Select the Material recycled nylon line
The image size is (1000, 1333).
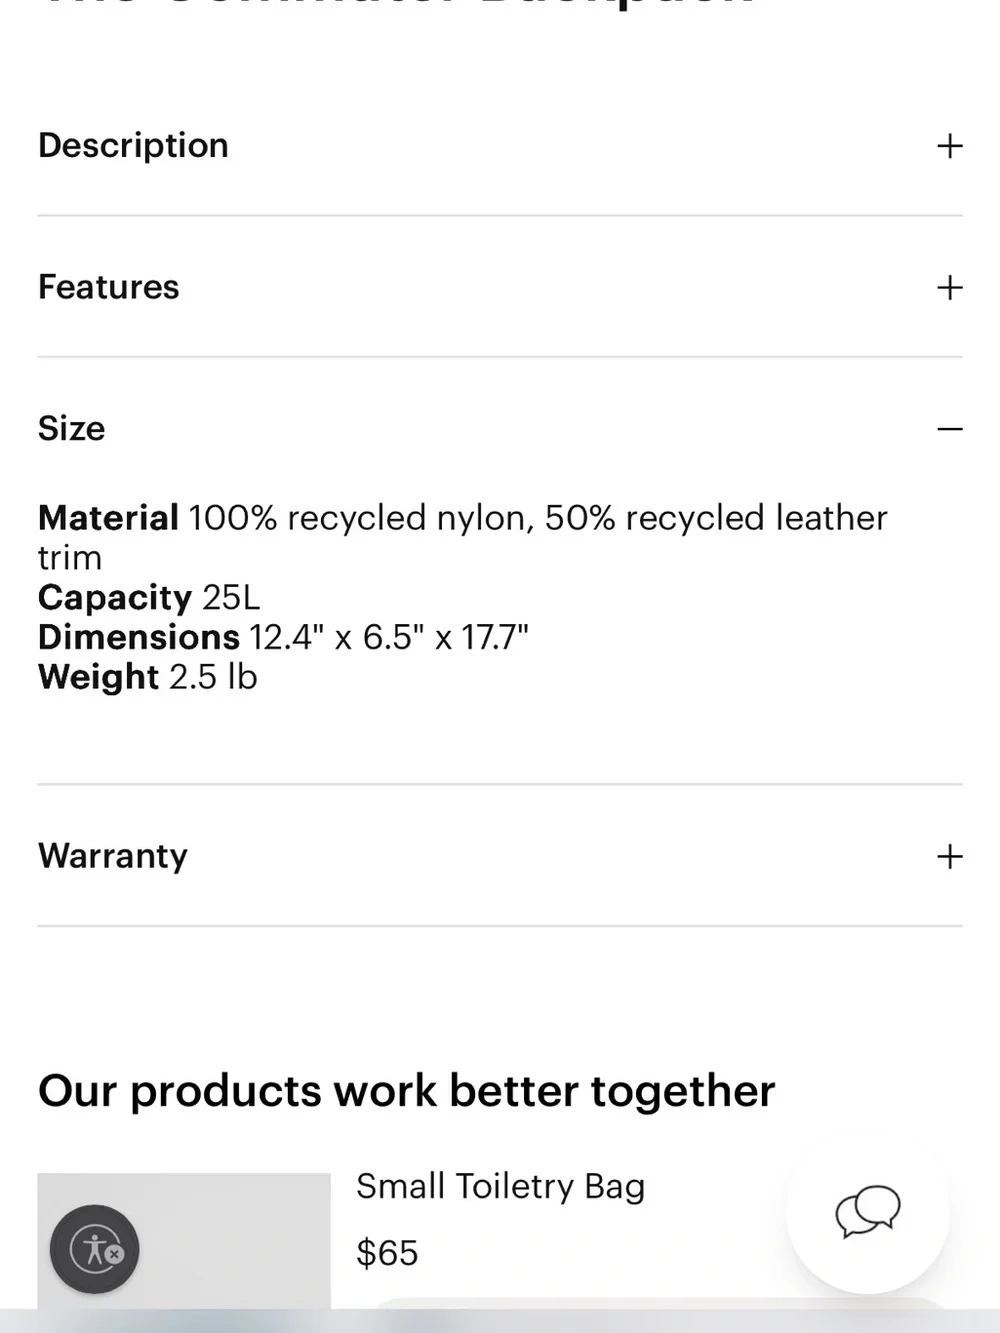[x=462, y=538]
